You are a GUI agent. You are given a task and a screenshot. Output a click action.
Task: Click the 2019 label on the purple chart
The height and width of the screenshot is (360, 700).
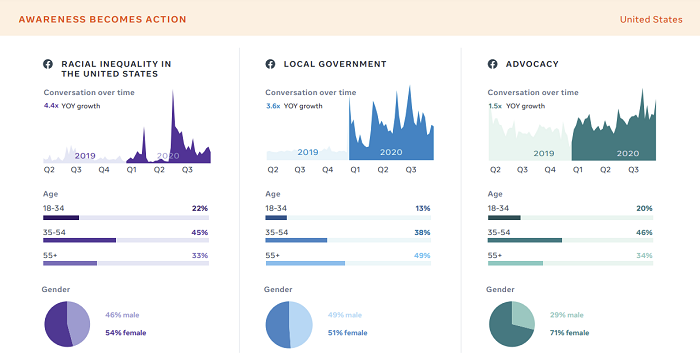85,156
